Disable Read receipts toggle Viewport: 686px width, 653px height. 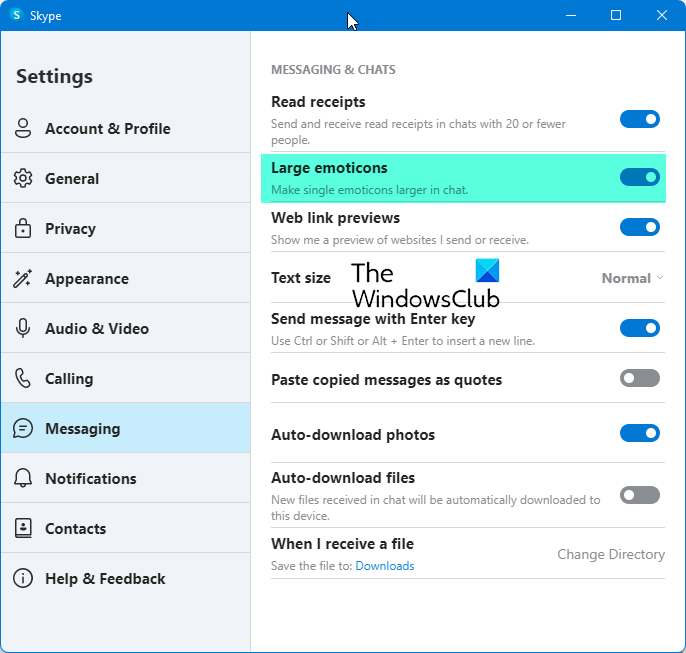click(x=640, y=119)
